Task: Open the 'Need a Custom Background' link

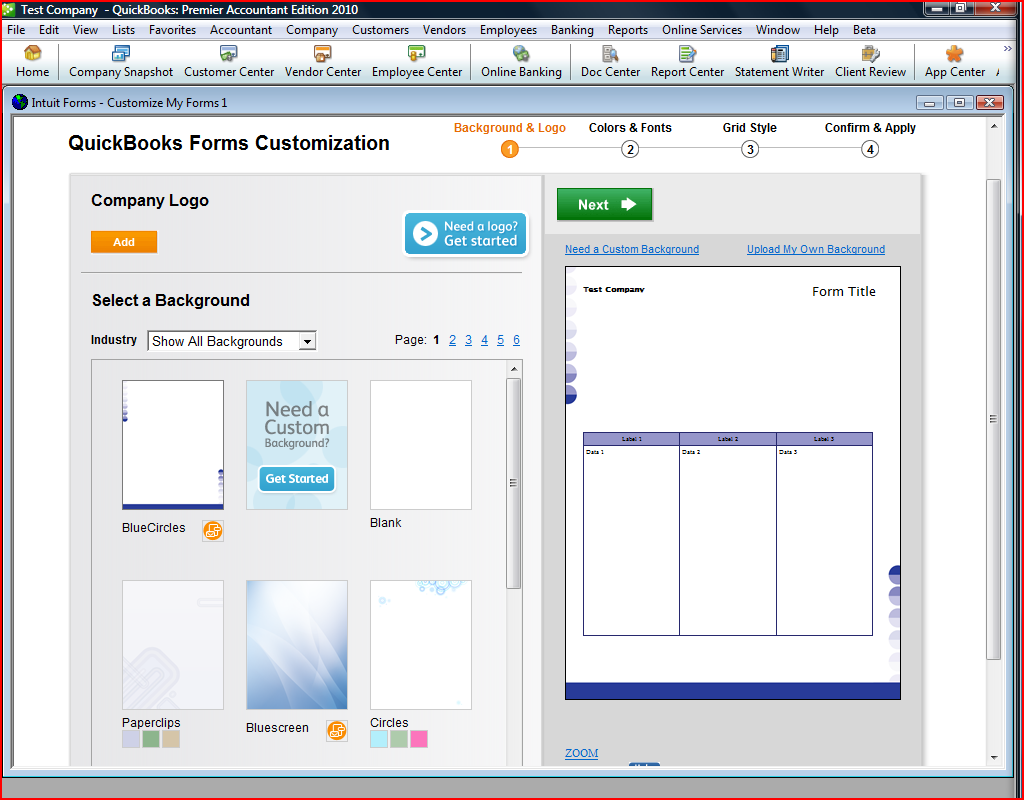Action: tap(632, 249)
